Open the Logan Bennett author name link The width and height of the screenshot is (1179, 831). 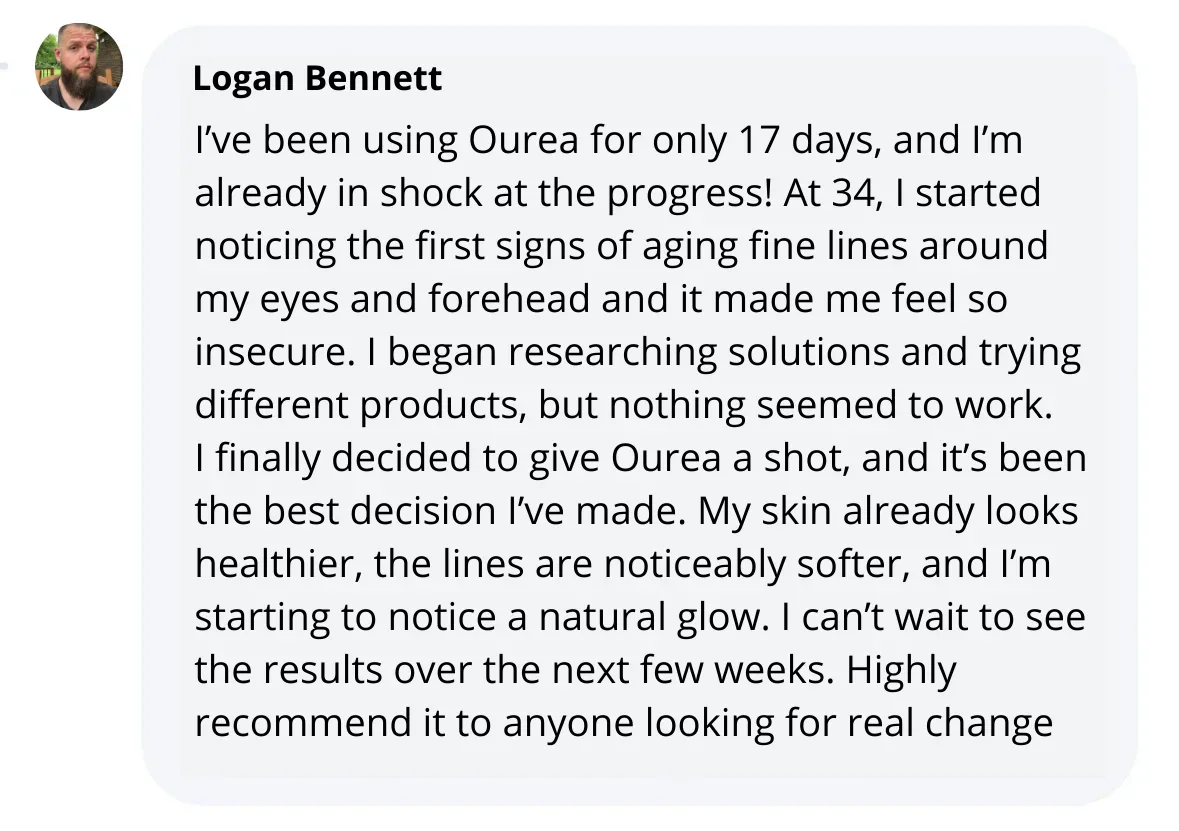coord(317,78)
